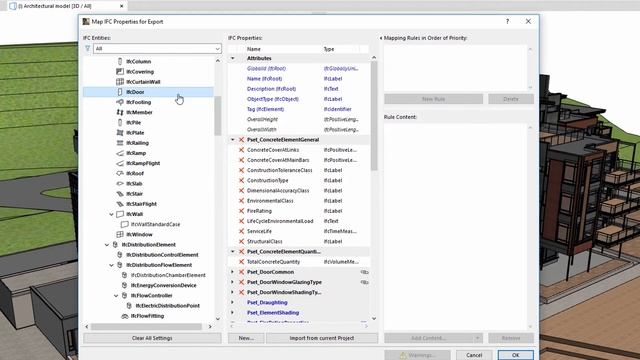Select the IfcWindow entity icon
The width and height of the screenshot is (640, 360).
click(x=120, y=234)
